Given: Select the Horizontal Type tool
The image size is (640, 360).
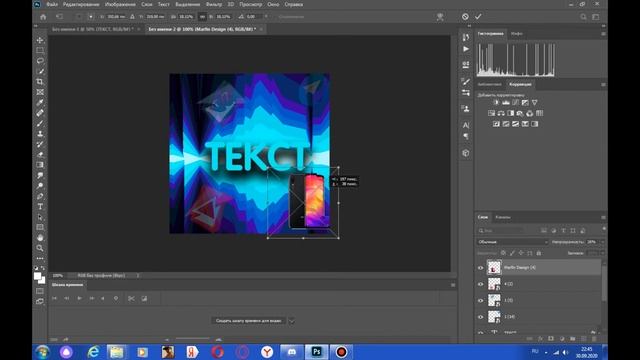Looking at the screenshot, I should point(40,207).
